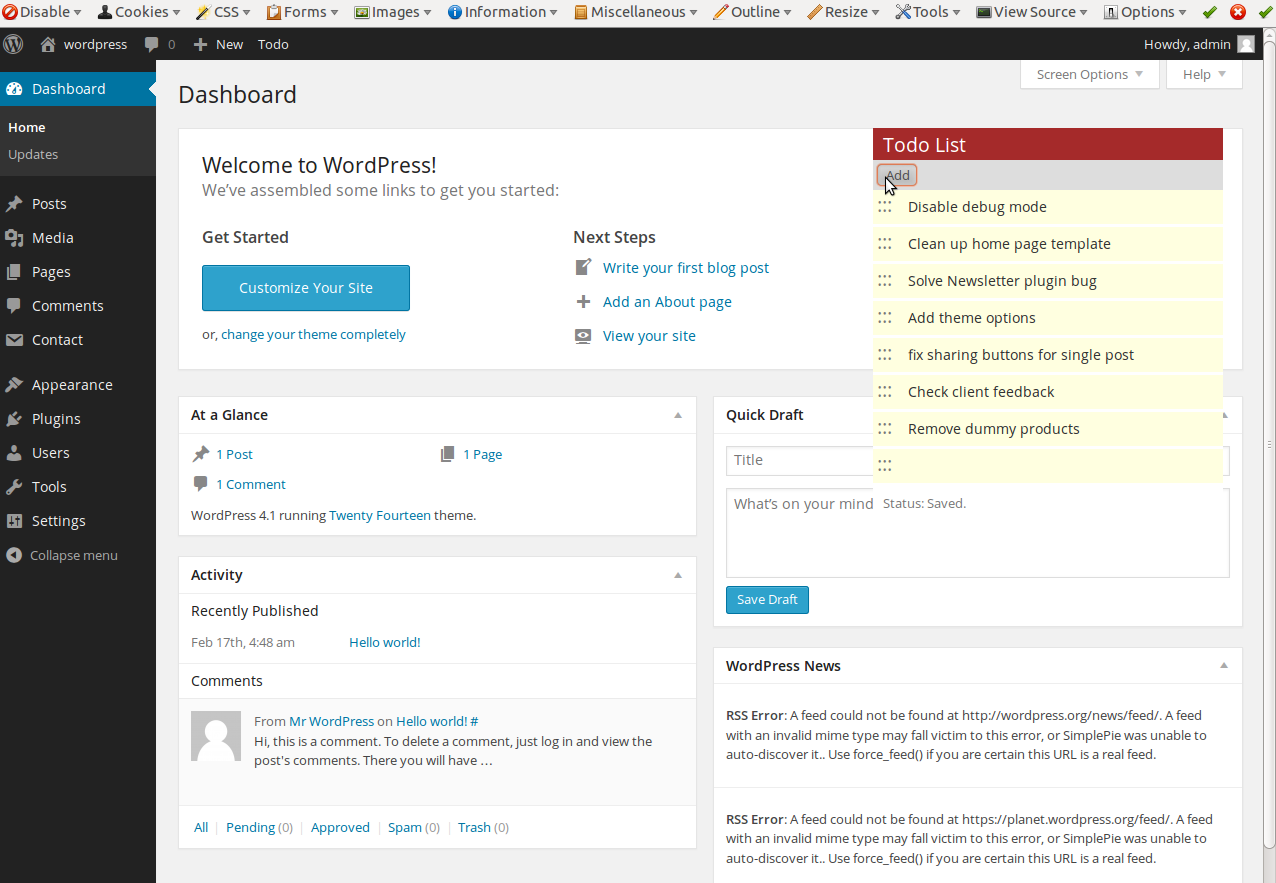Click the Mr WordPress commenter avatar

click(216, 736)
